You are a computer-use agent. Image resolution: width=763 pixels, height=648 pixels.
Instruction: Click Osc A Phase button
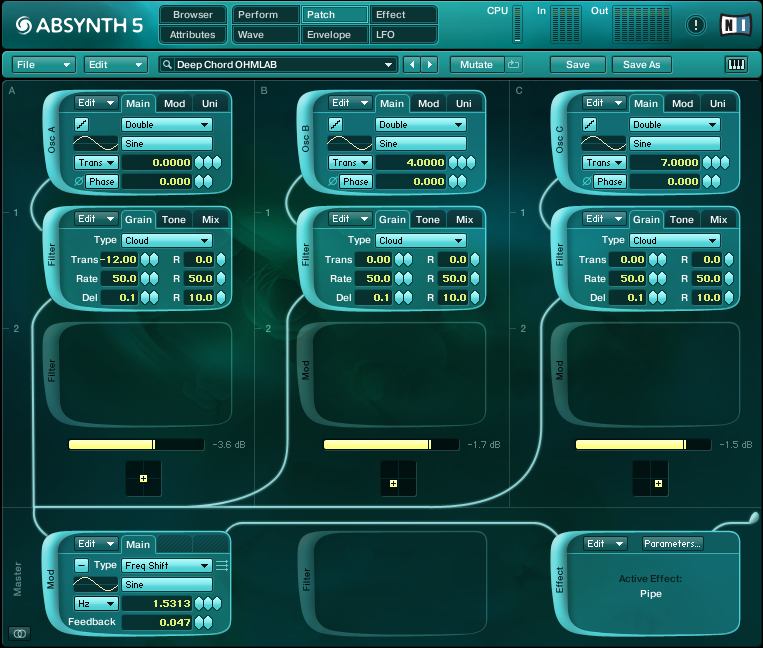coord(102,181)
